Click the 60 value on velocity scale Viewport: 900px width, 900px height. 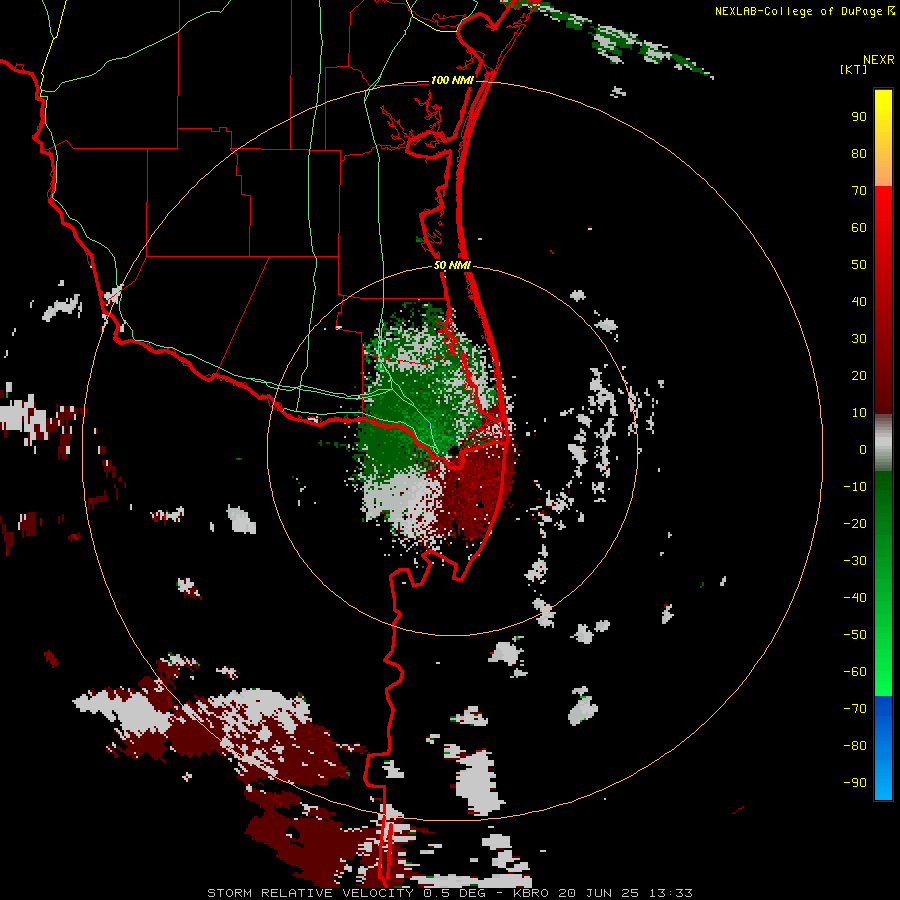coord(859,228)
